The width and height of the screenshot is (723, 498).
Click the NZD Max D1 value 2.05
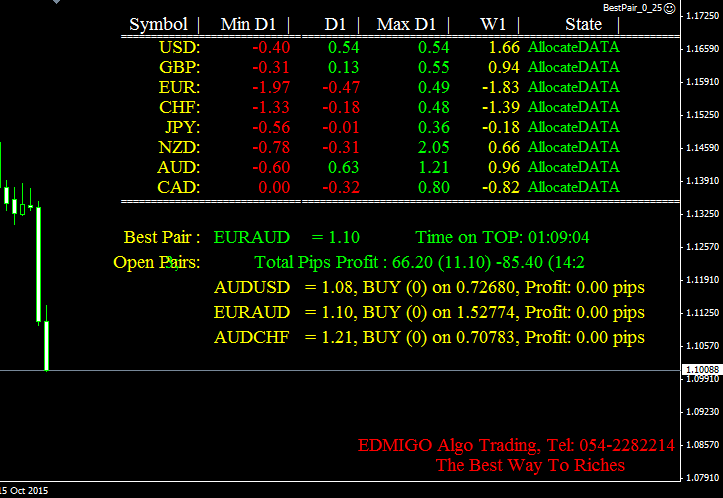pos(433,148)
